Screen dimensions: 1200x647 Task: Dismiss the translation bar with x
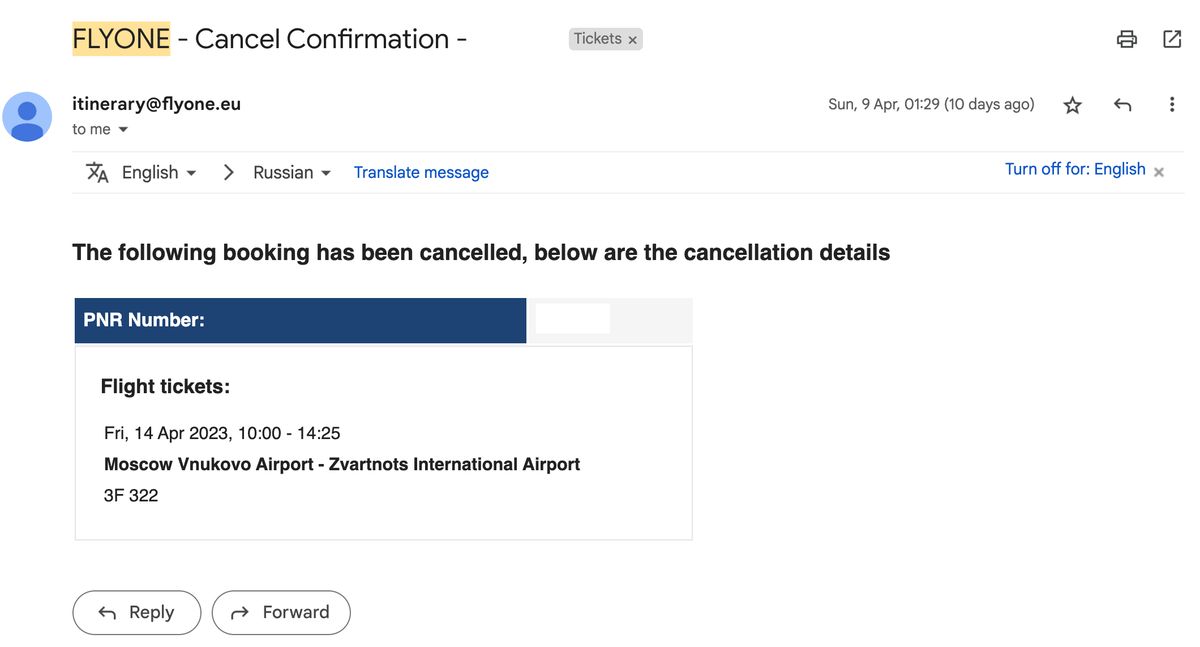point(1159,172)
